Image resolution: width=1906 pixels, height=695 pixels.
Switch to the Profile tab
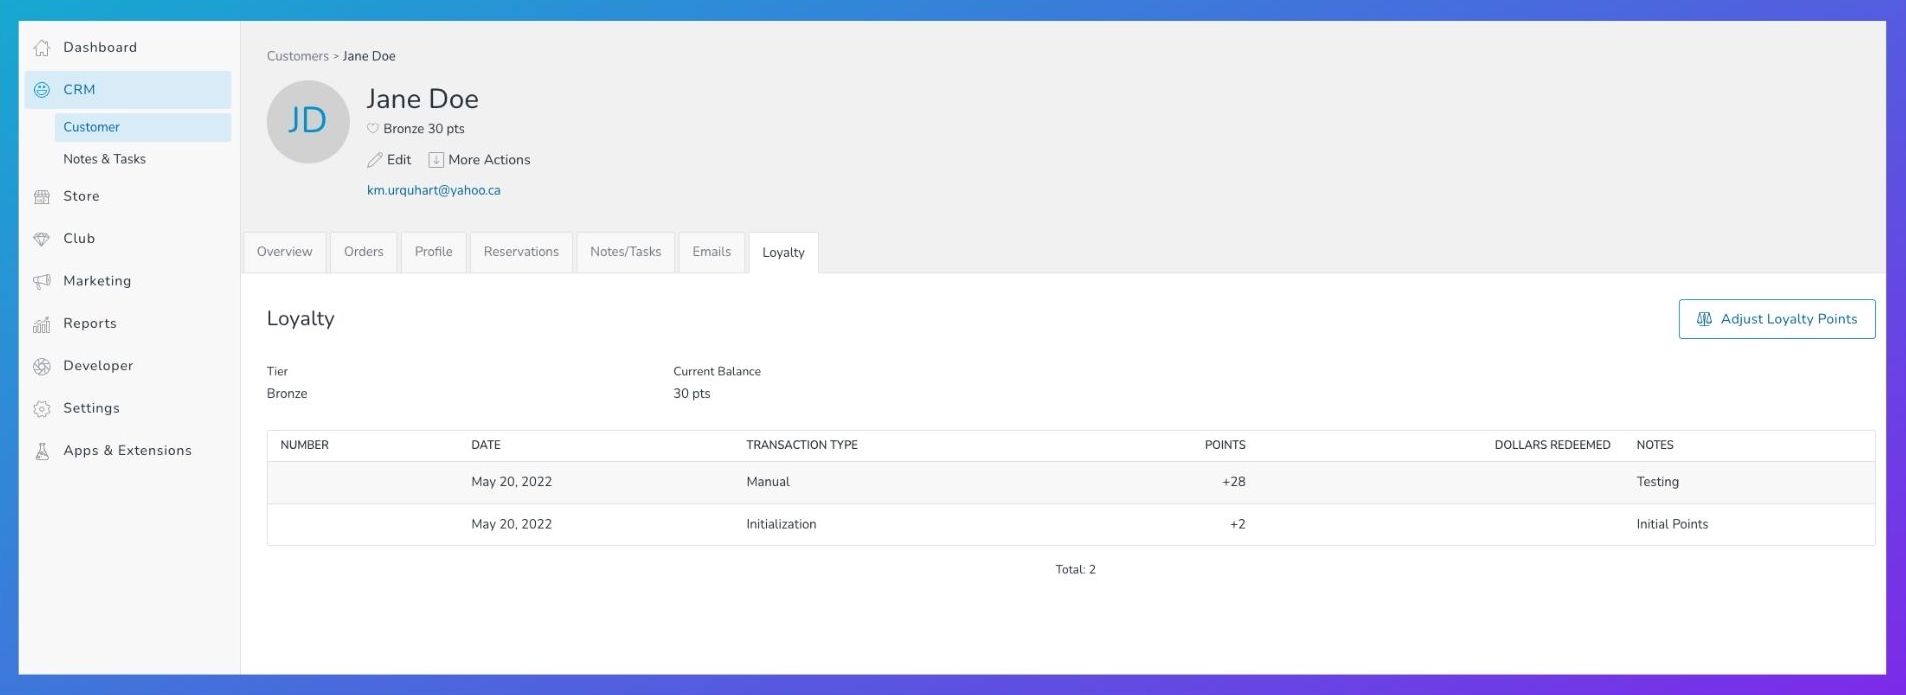point(434,252)
